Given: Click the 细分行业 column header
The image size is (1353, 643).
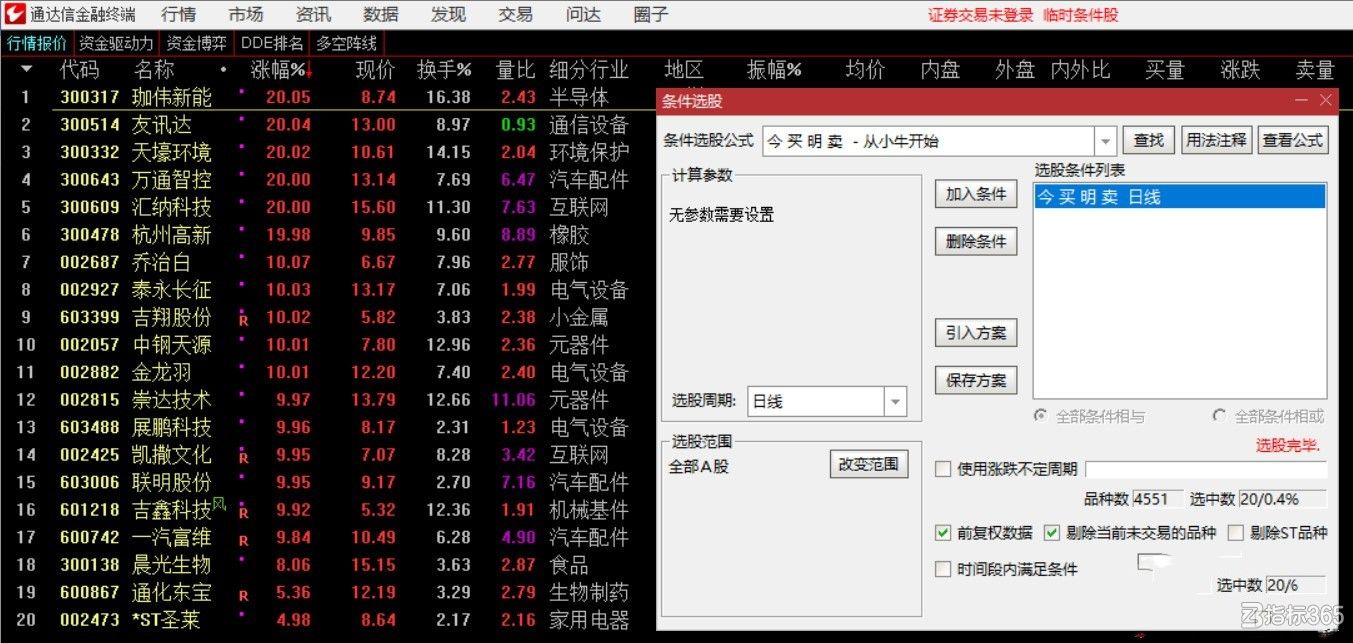Looking at the screenshot, I should pos(589,70).
